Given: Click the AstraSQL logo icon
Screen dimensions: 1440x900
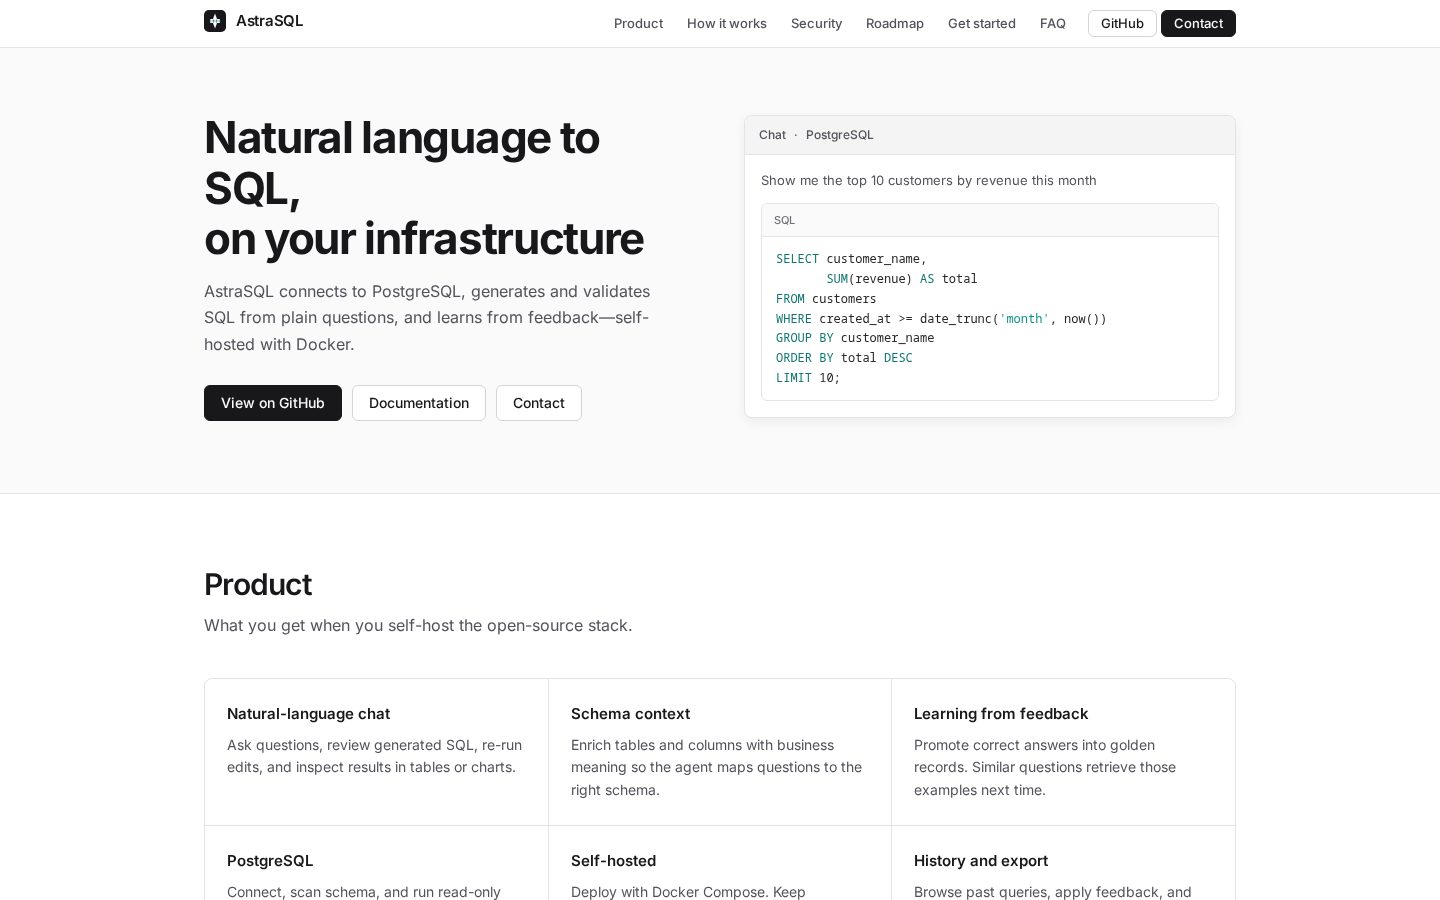Looking at the screenshot, I should click(215, 21).
